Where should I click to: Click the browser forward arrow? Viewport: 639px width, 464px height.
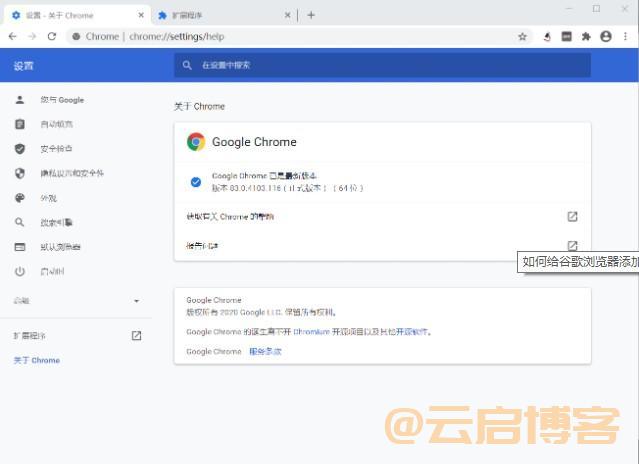(32, 36)
